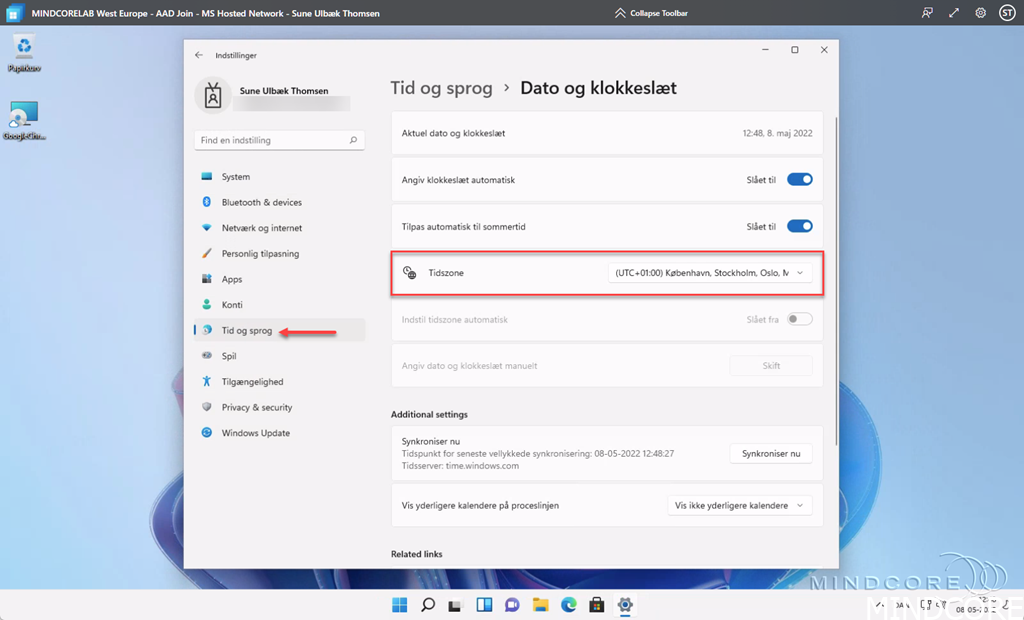Expand the Vis ikke yderligere kalendere dropdown
The image size is (1024, 620).
pos(739,506)
